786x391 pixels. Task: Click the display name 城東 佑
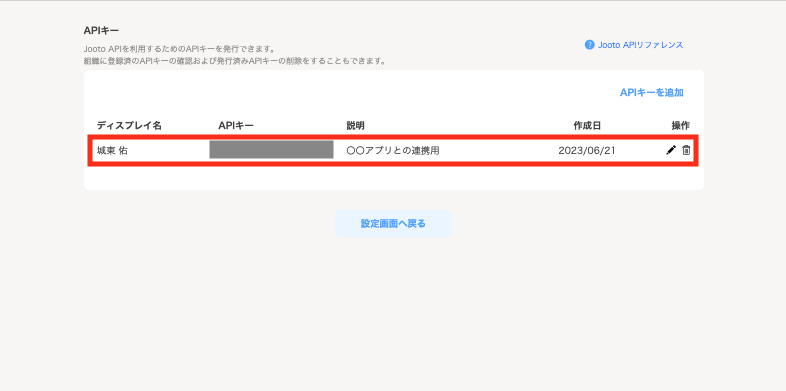coord(112,150)
